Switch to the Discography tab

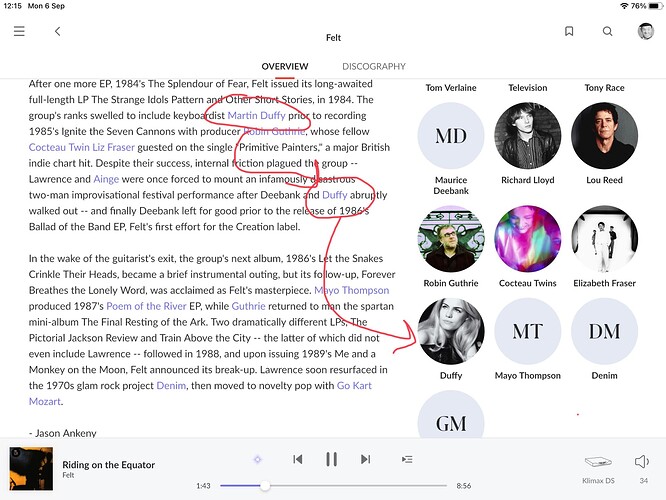coord(374,67)
